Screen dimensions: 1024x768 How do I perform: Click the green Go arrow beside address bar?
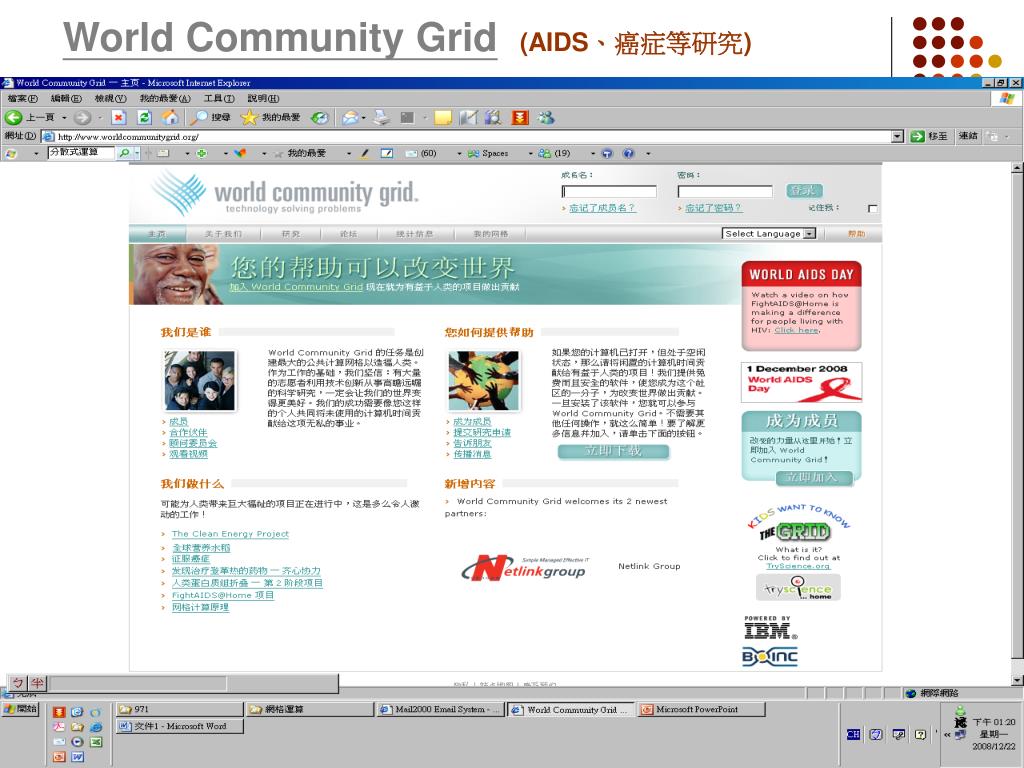click(x=917, y=136)
